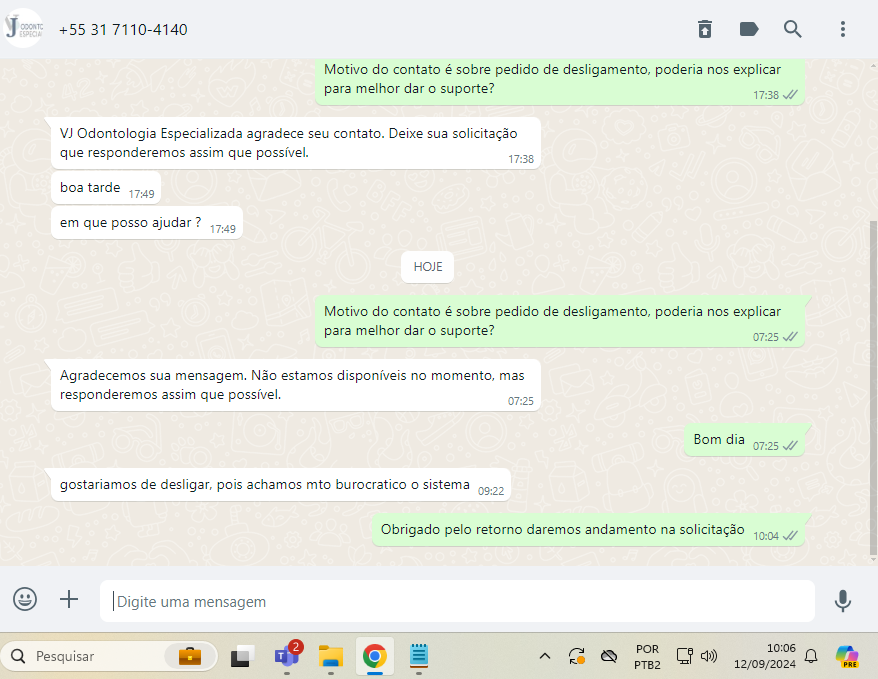Select the "VJ Odontologia Especializada agradece" message
Viewport: 878px width, 679px height.
(296, 143)
